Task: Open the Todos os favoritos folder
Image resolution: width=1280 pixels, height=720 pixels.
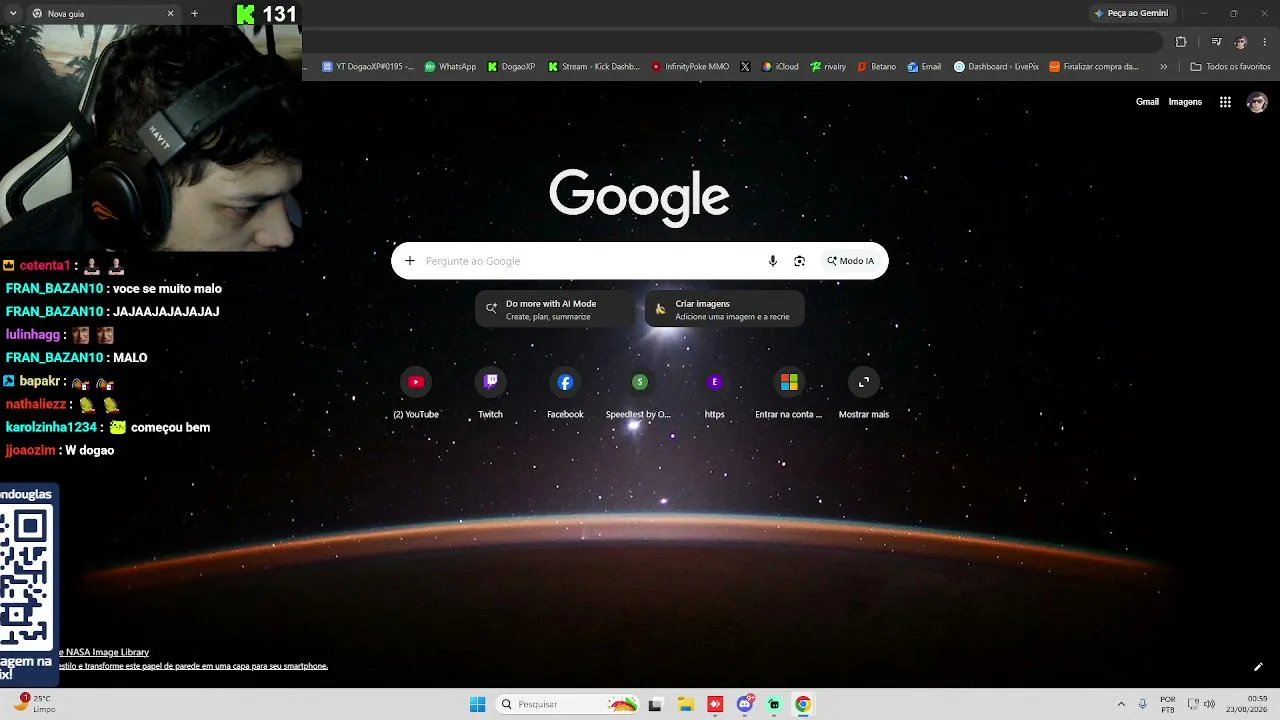Action: pos(1231,67)
